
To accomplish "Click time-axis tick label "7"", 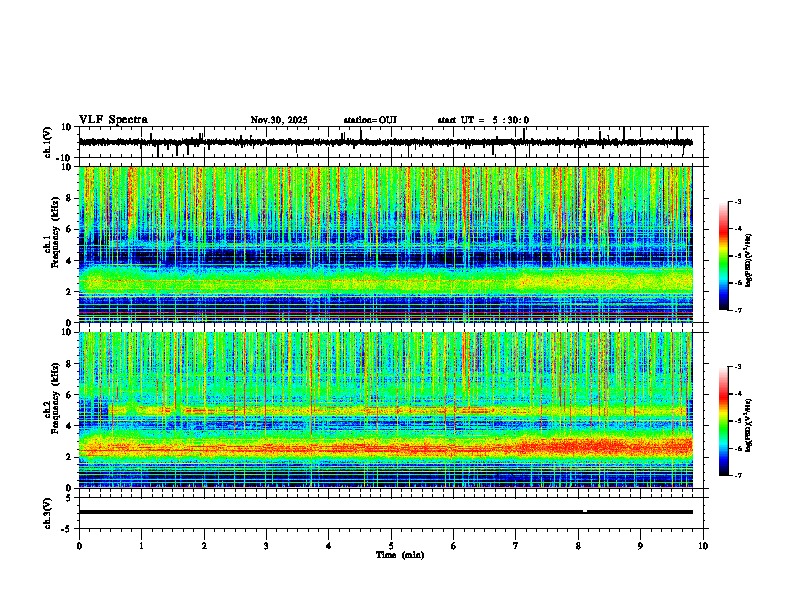I will [516, 546].
